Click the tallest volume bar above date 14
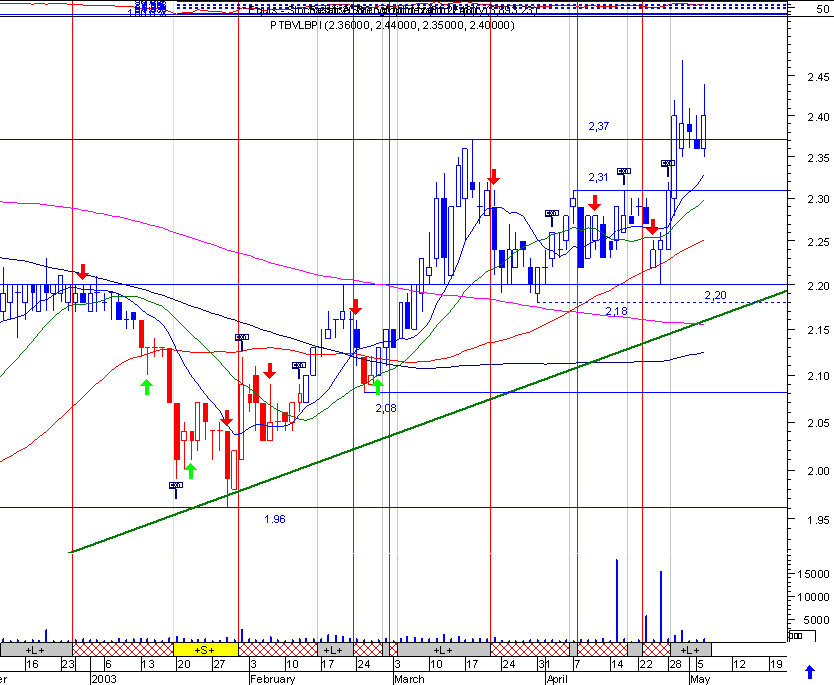The image size is (834, 685). [x=617, y=600]
